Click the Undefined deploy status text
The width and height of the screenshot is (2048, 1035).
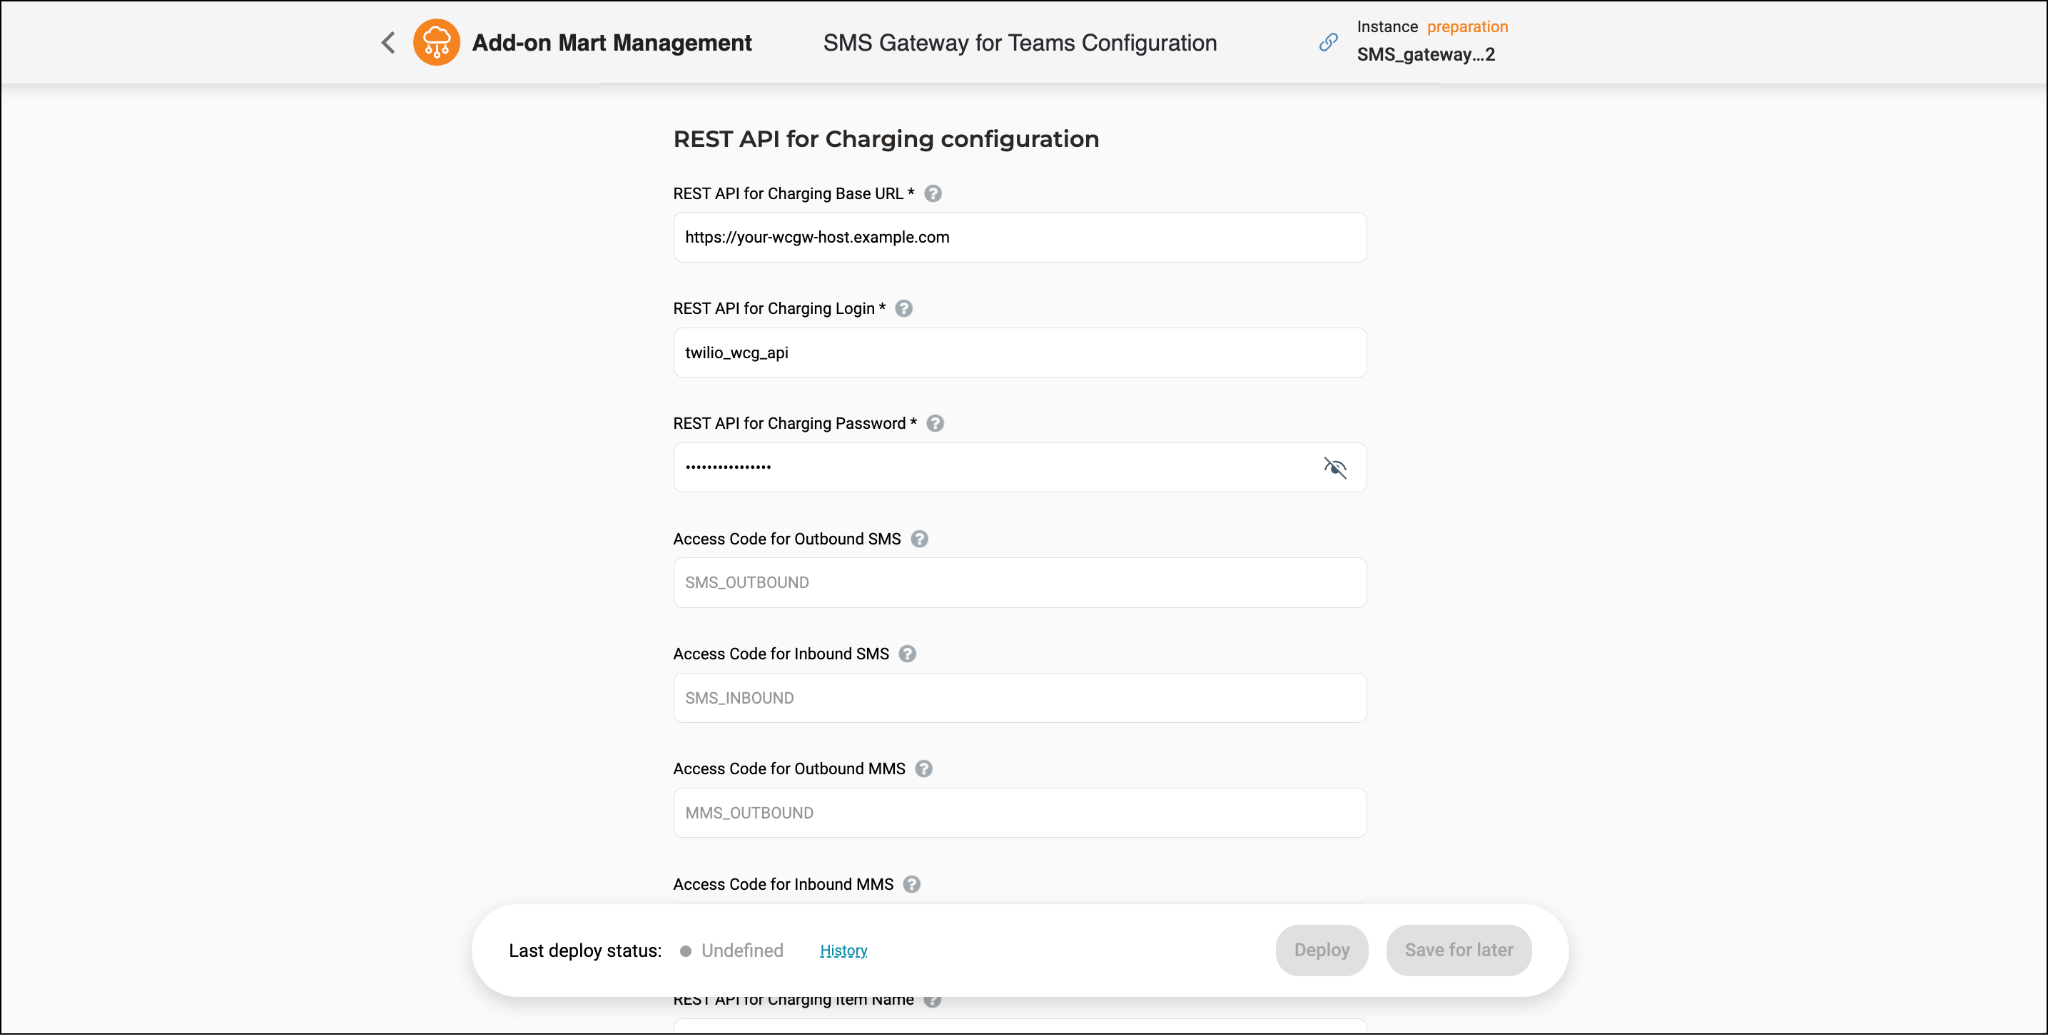tap(742, 951)
